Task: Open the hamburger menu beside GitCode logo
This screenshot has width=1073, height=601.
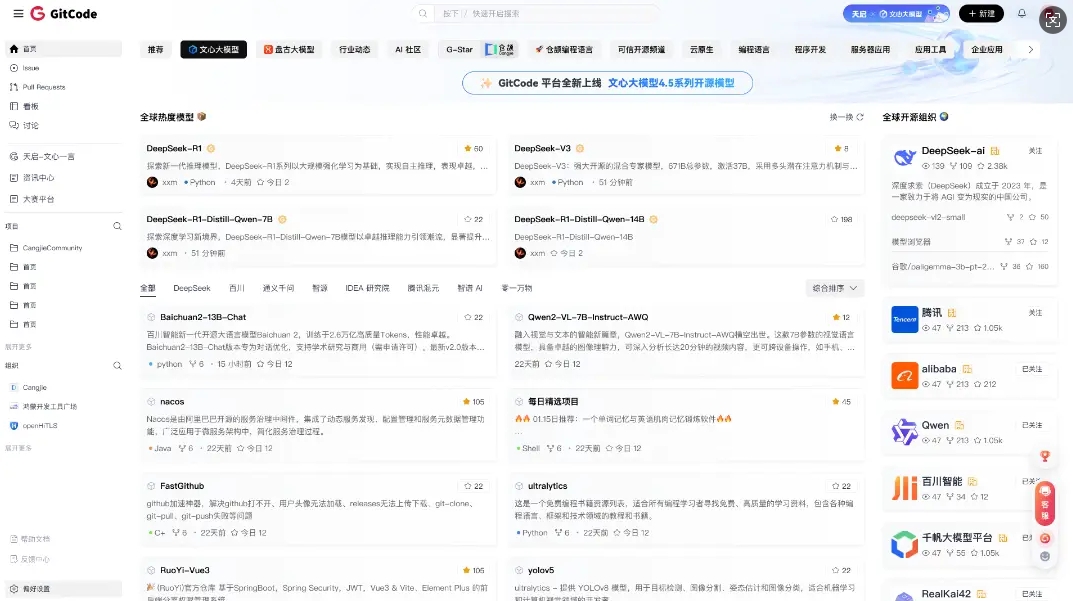Action: click(18, 14)
